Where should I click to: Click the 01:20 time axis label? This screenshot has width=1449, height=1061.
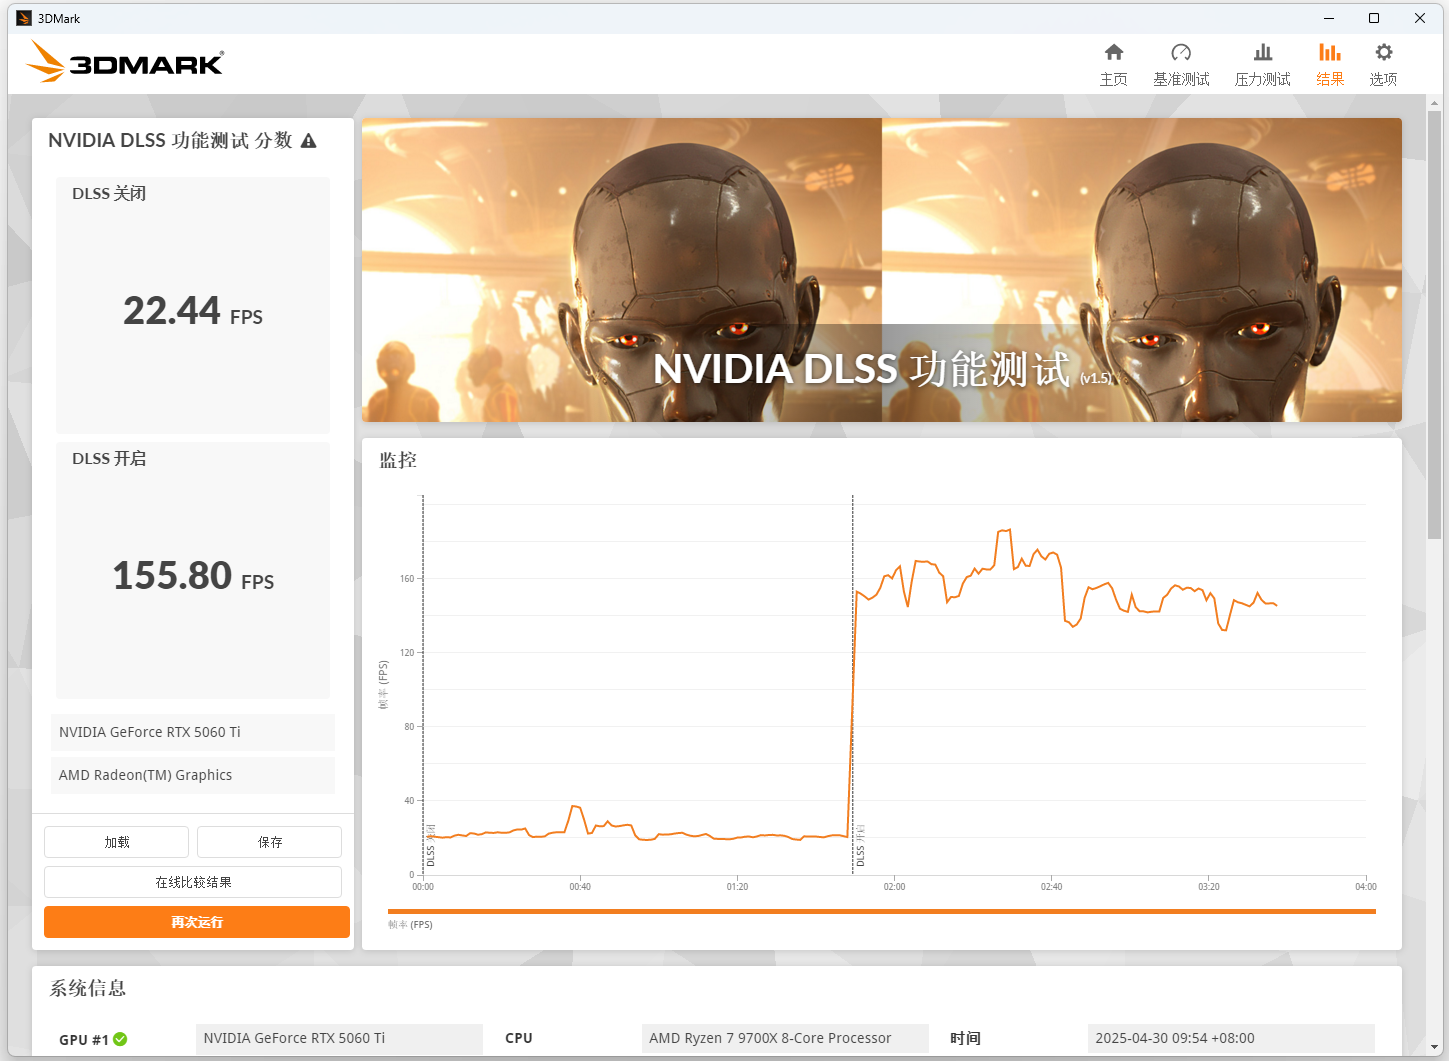point(737,887)
